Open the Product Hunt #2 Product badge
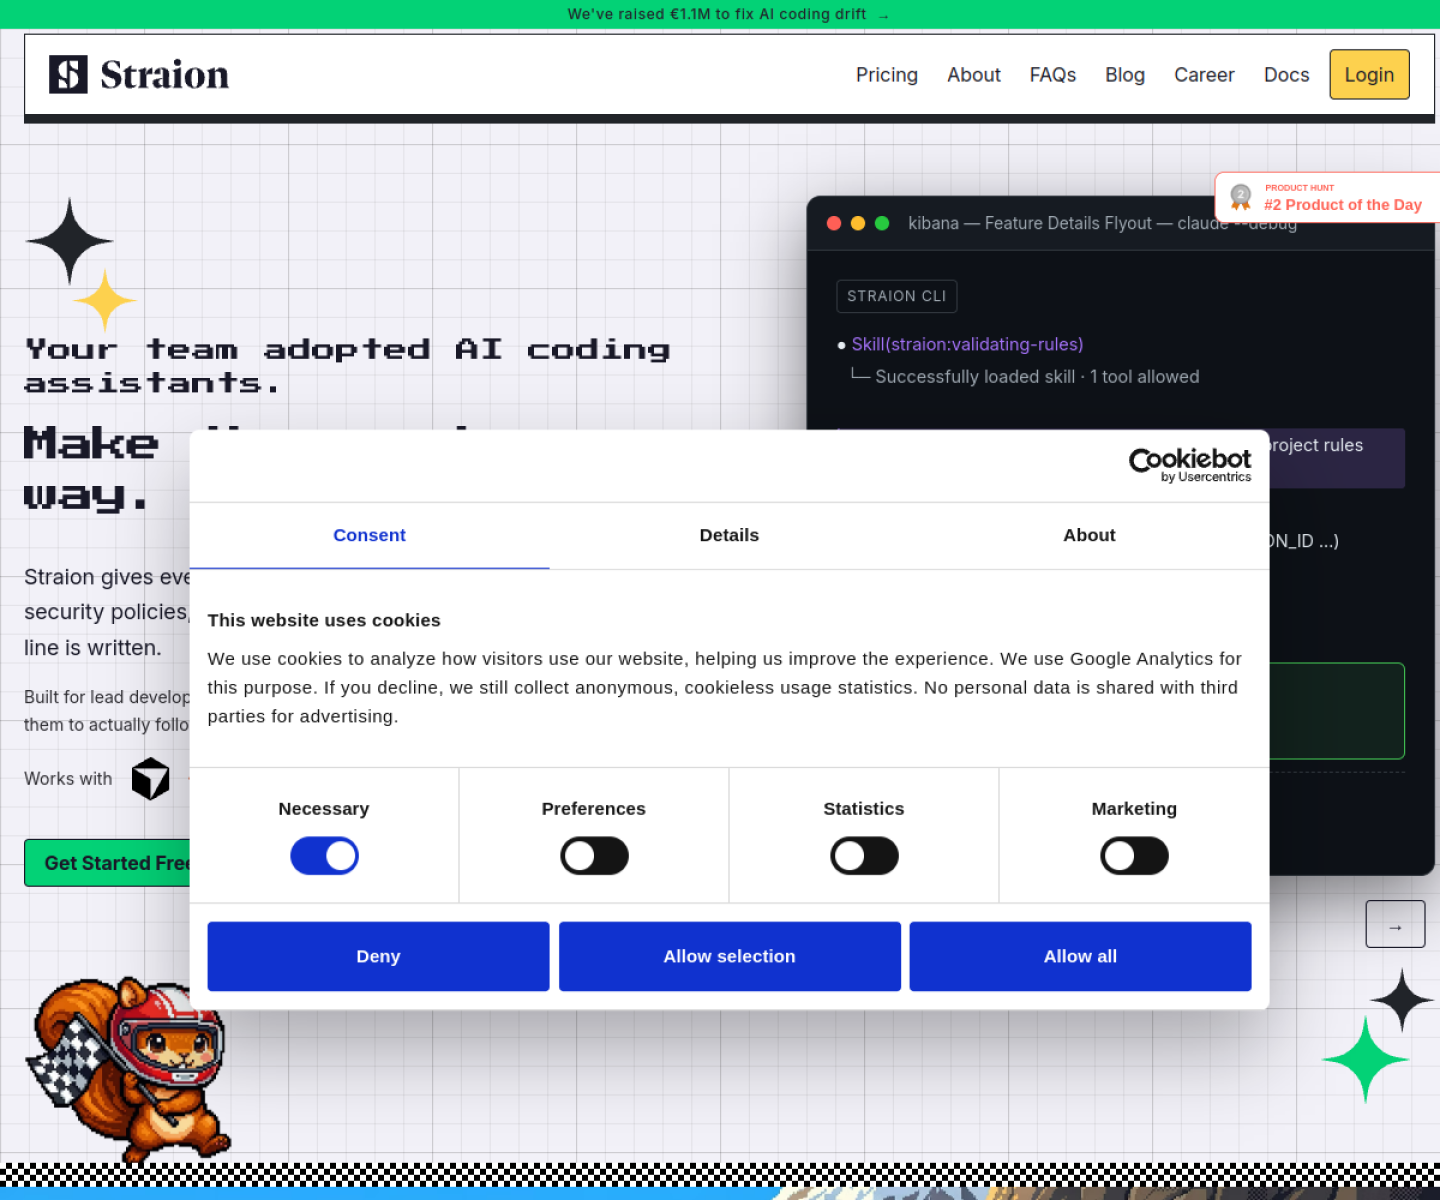 (1327, 197)
